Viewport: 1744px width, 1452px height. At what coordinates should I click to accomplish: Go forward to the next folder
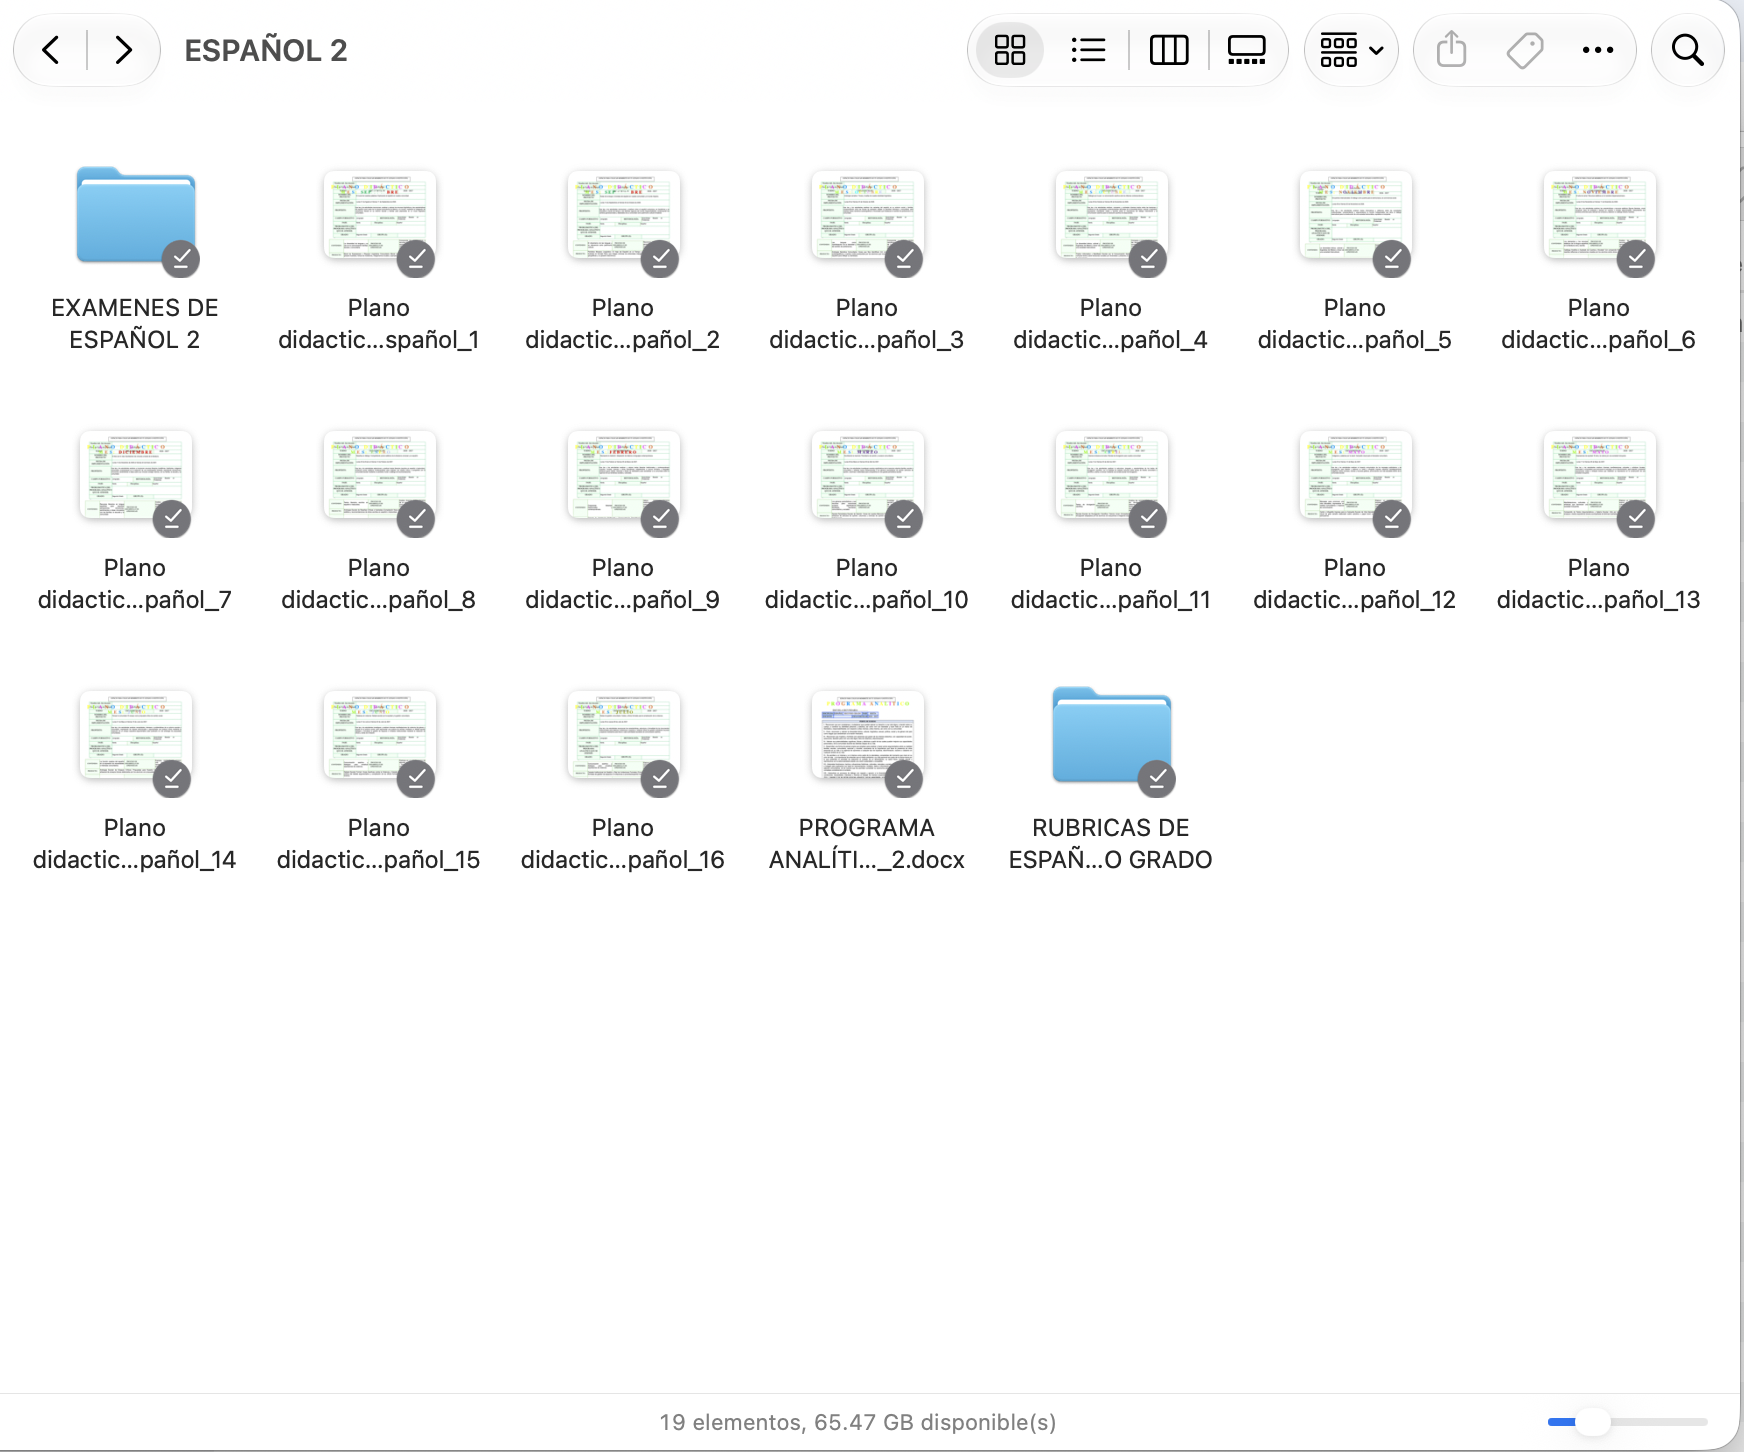(x=123, y=50)
